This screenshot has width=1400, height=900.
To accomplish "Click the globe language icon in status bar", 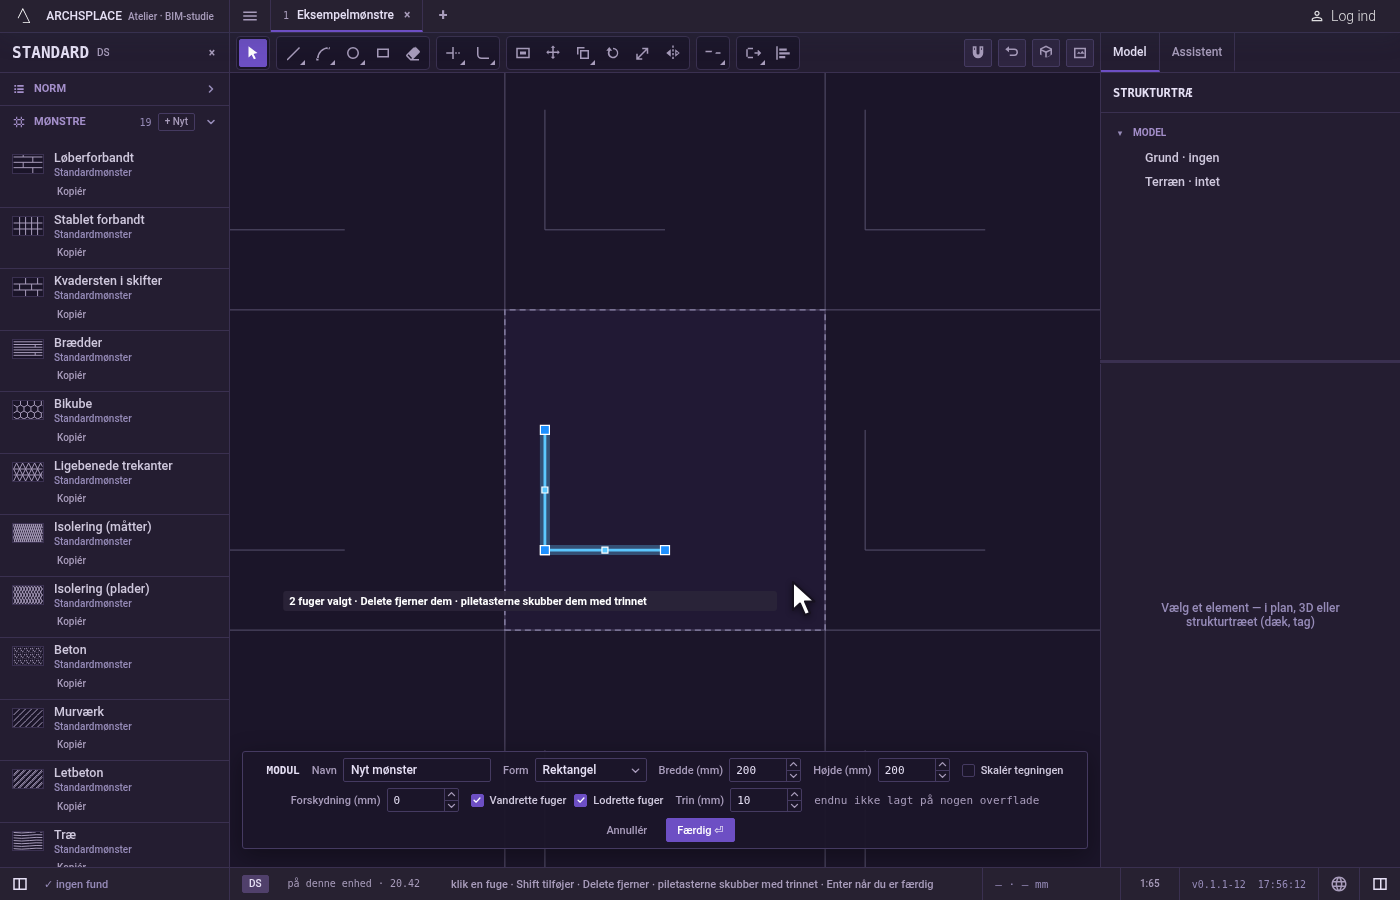I will [1339, 884].
